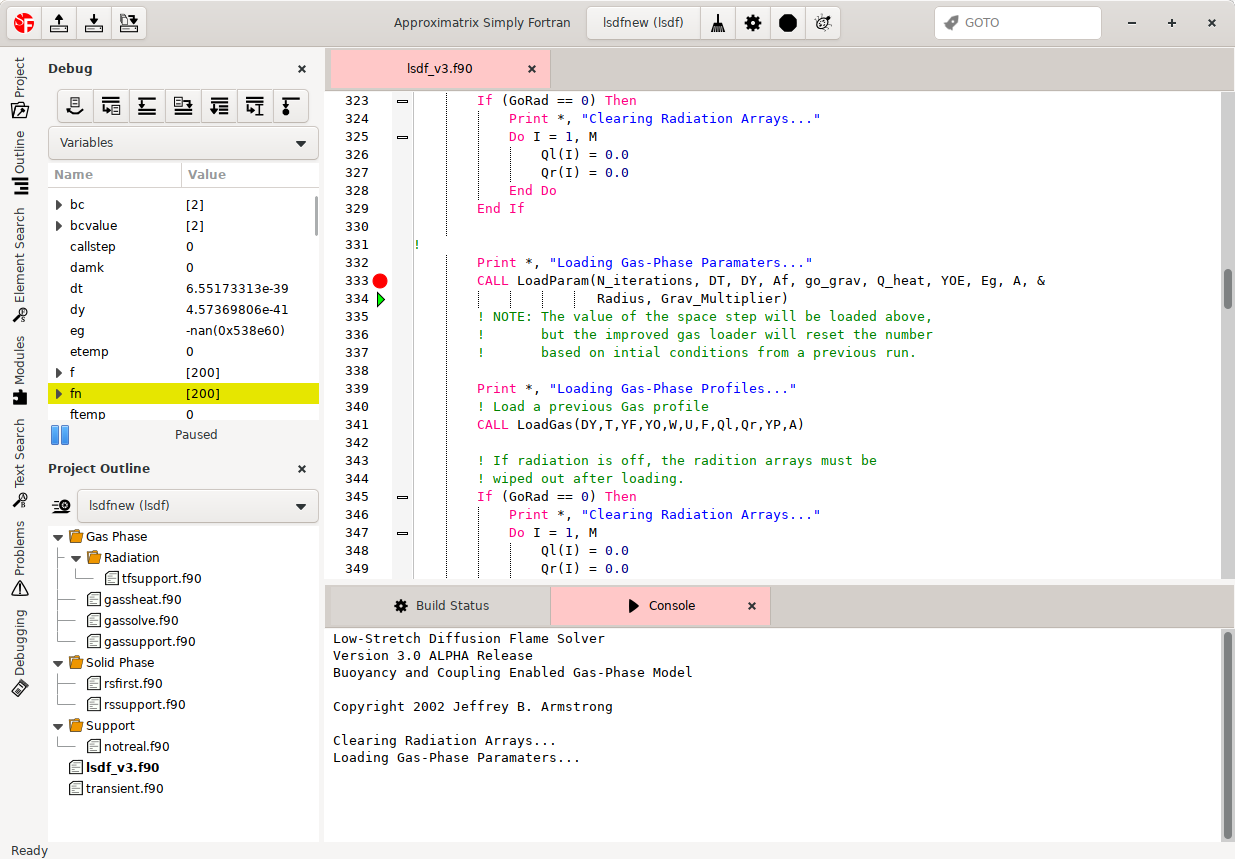Click the build project gear icon
Viewport: 1235px width, 859px height.
pos(753,23)
